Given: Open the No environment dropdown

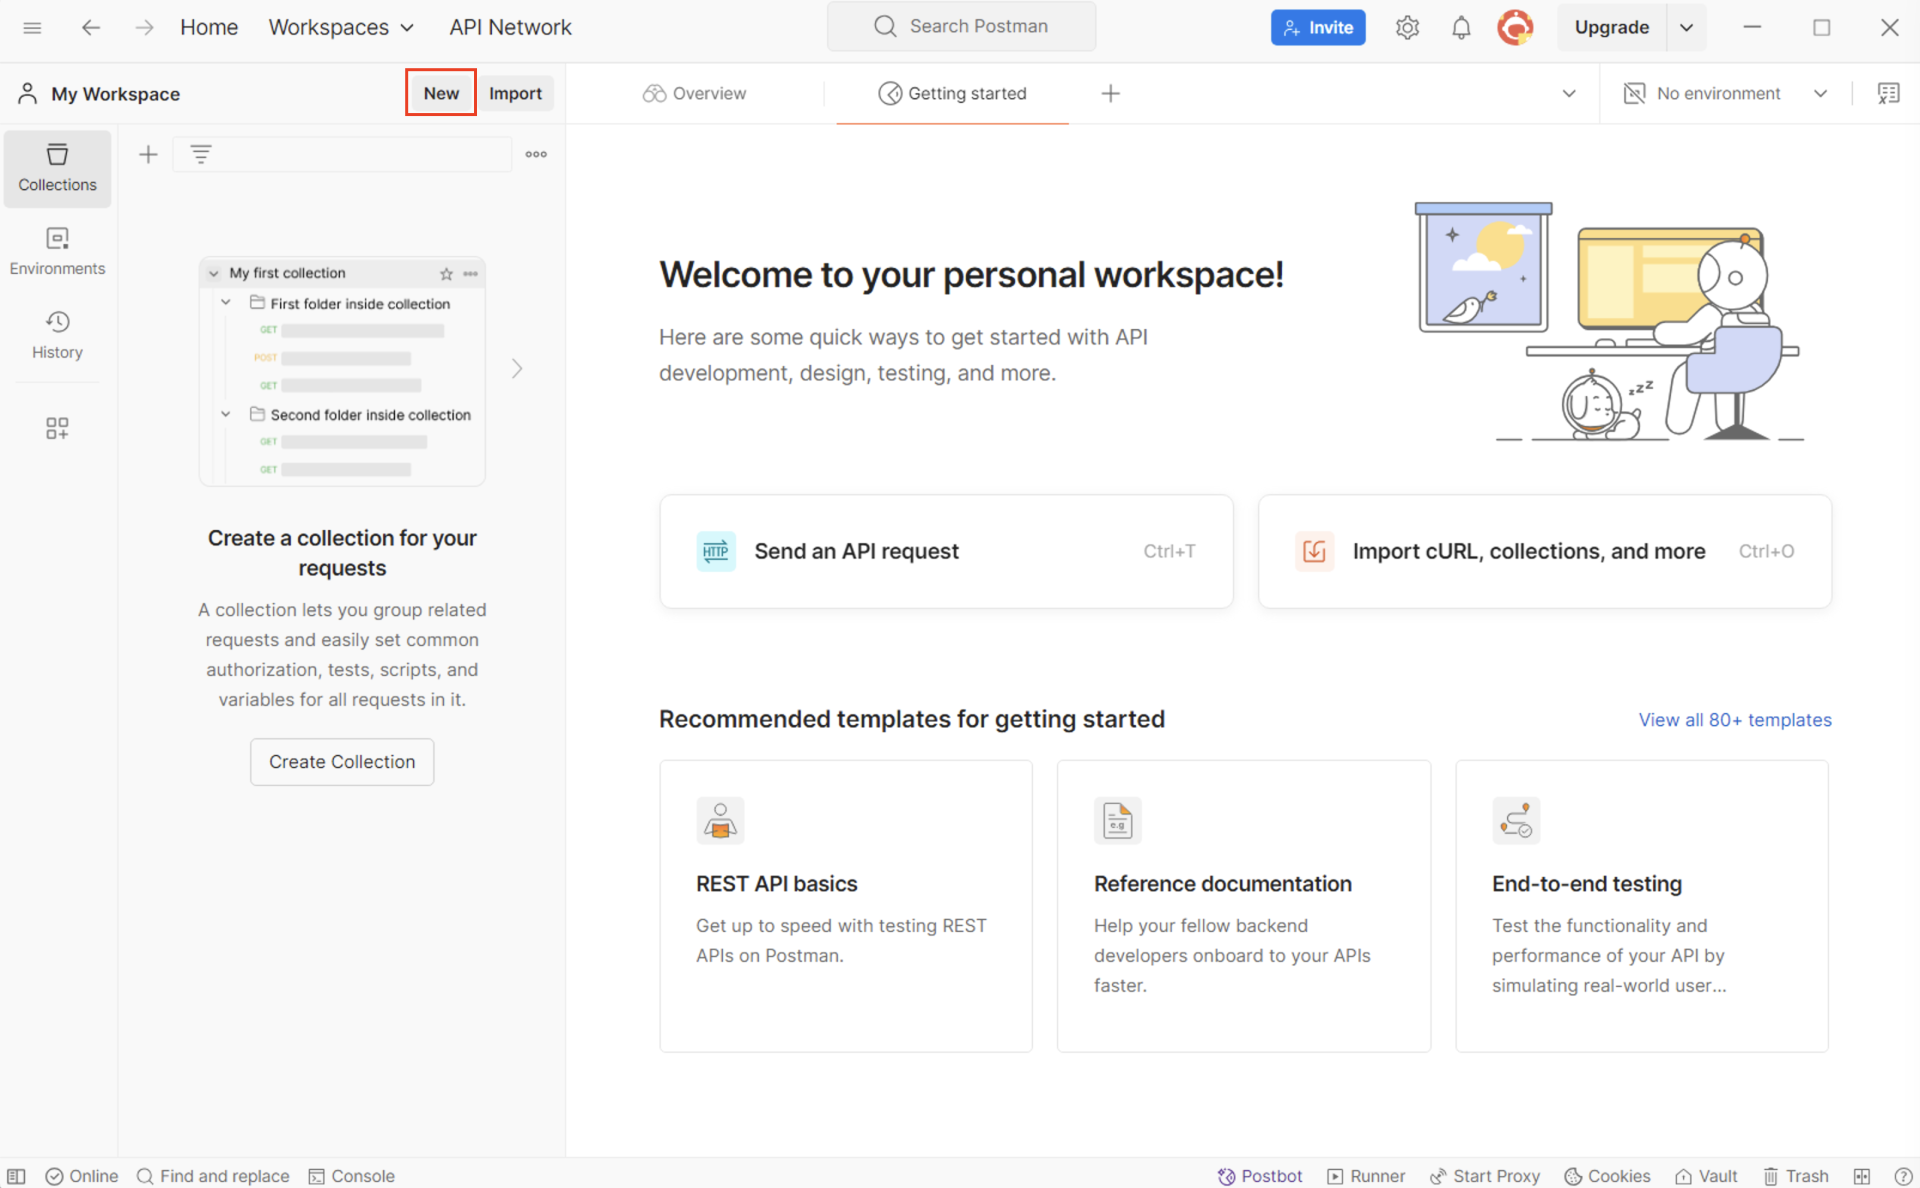Looking at the screenshot, I should pos(1725,93).
